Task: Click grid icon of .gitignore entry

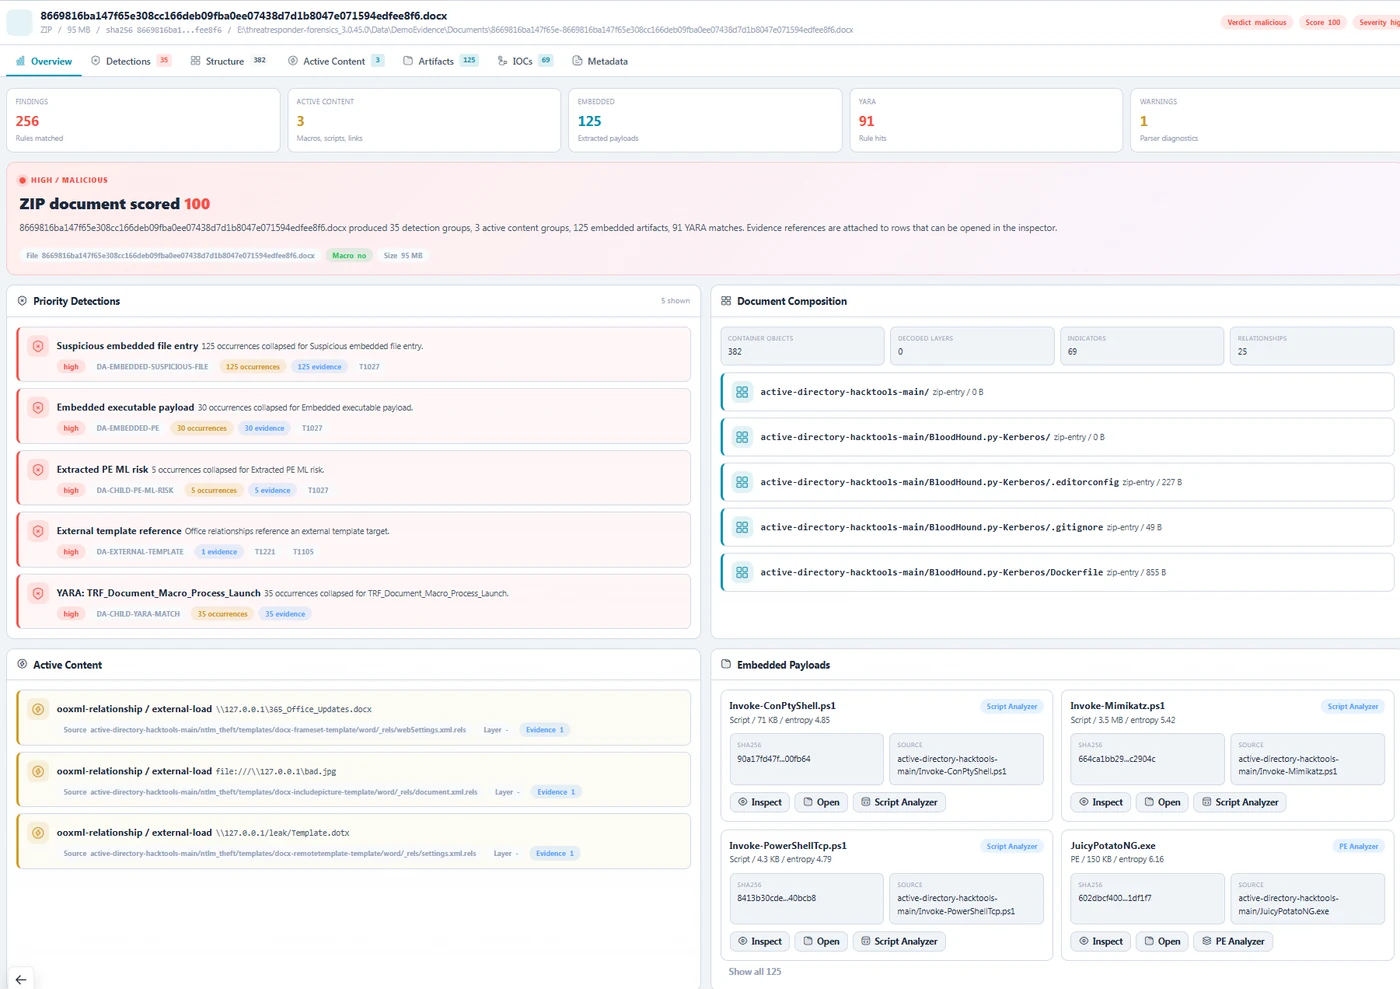Action: tap(742, 527)
